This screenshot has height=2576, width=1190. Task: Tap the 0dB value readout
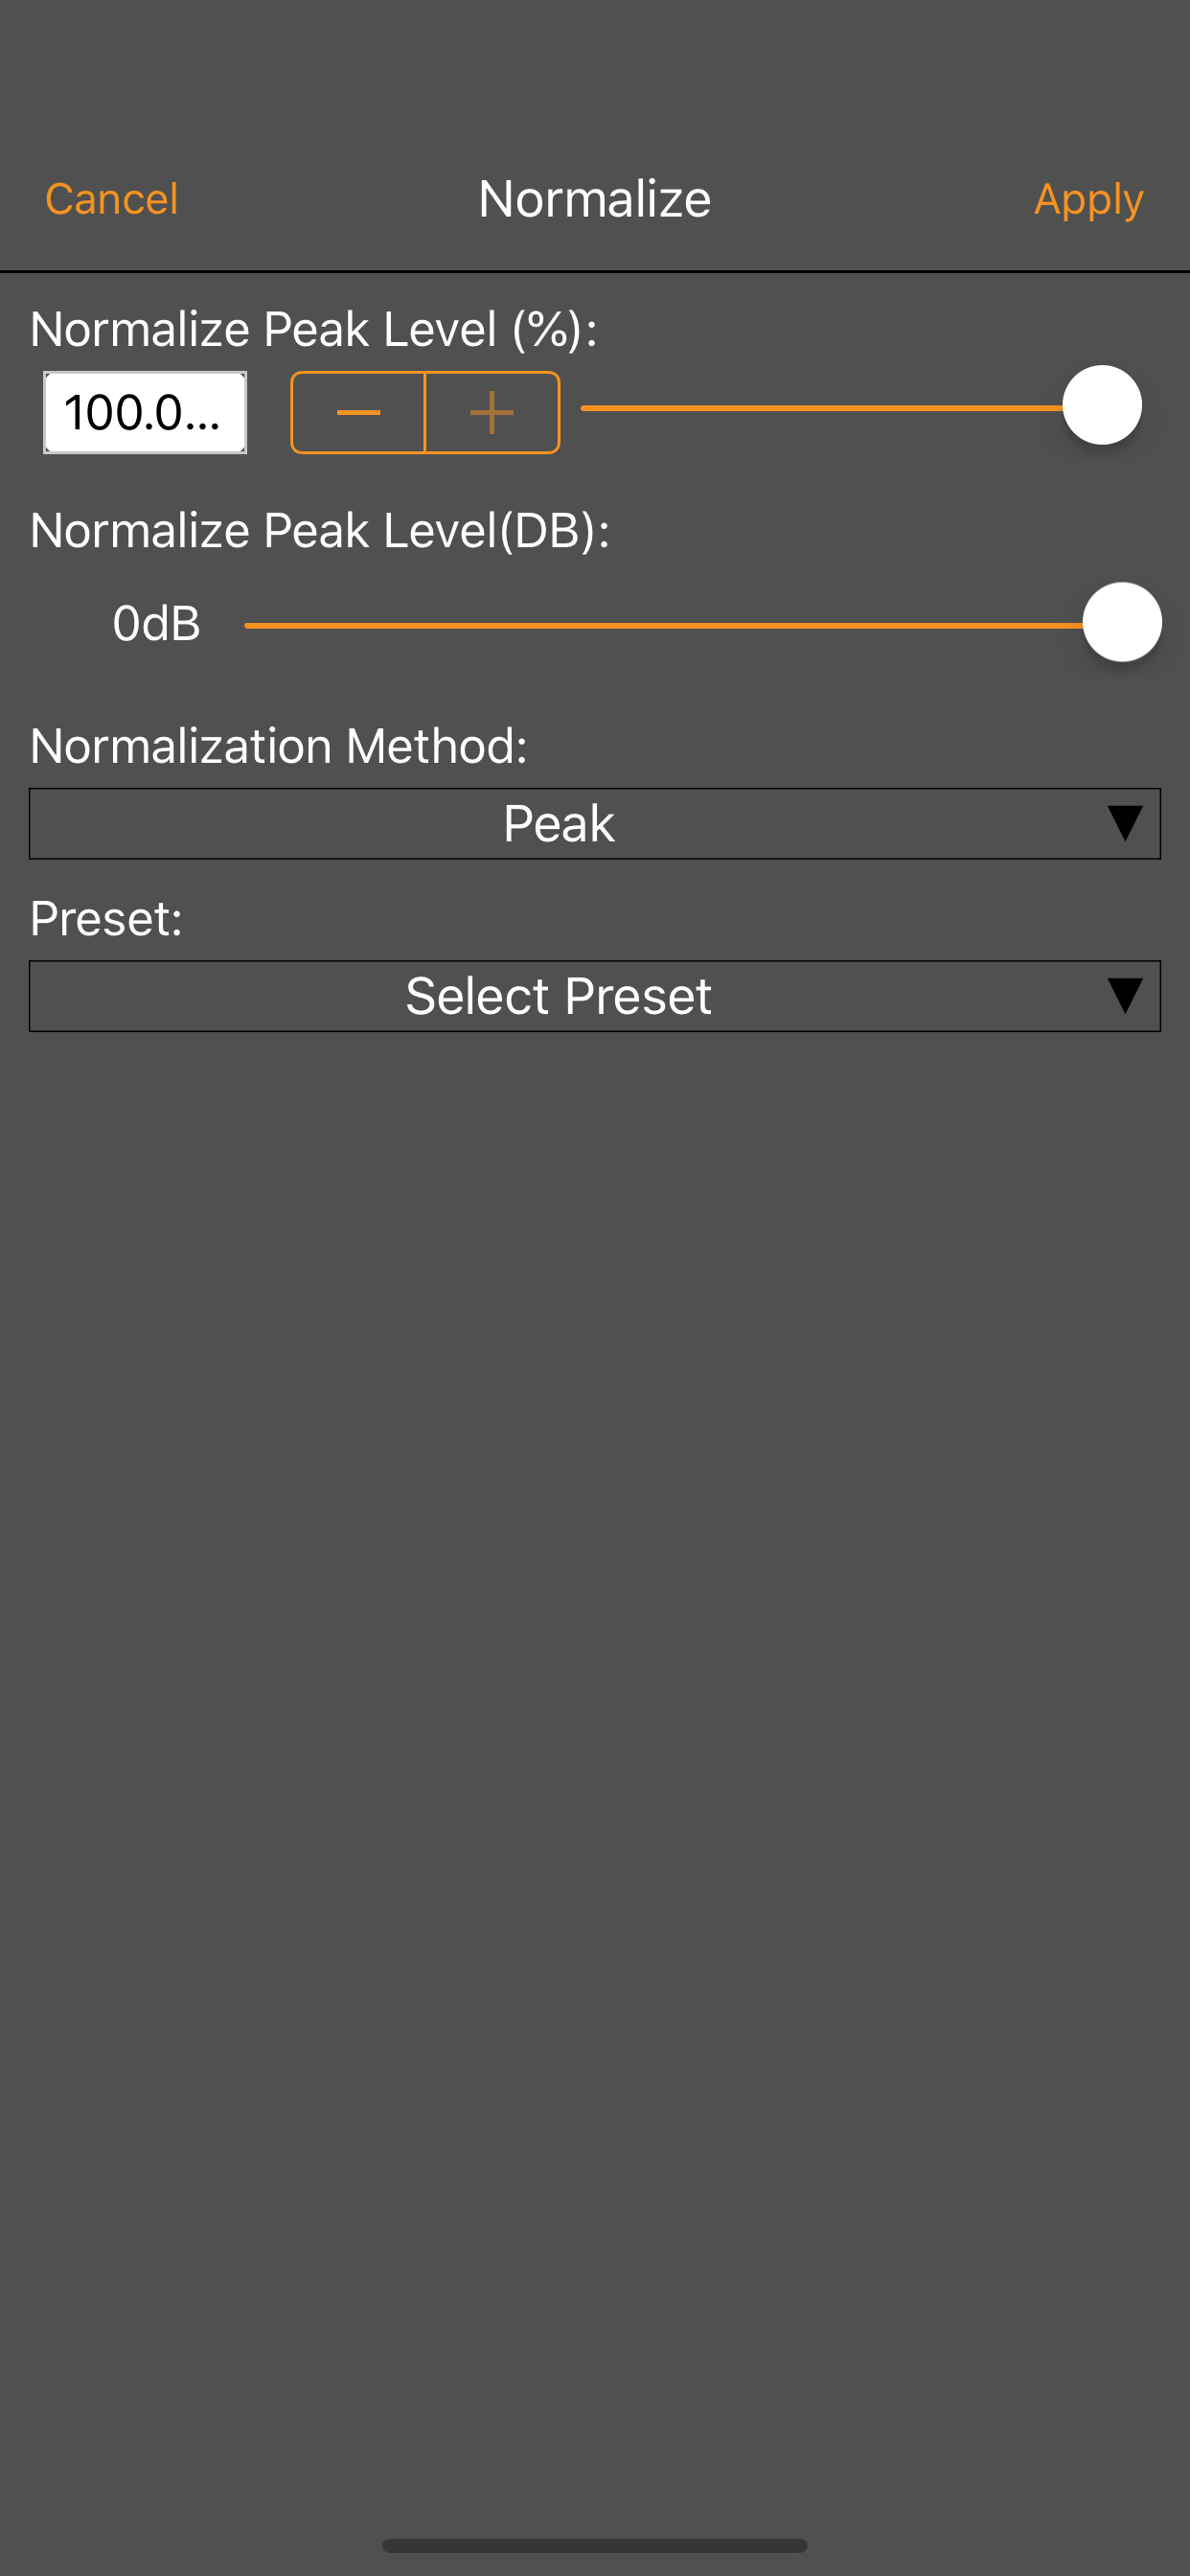(x=156, y=623)
